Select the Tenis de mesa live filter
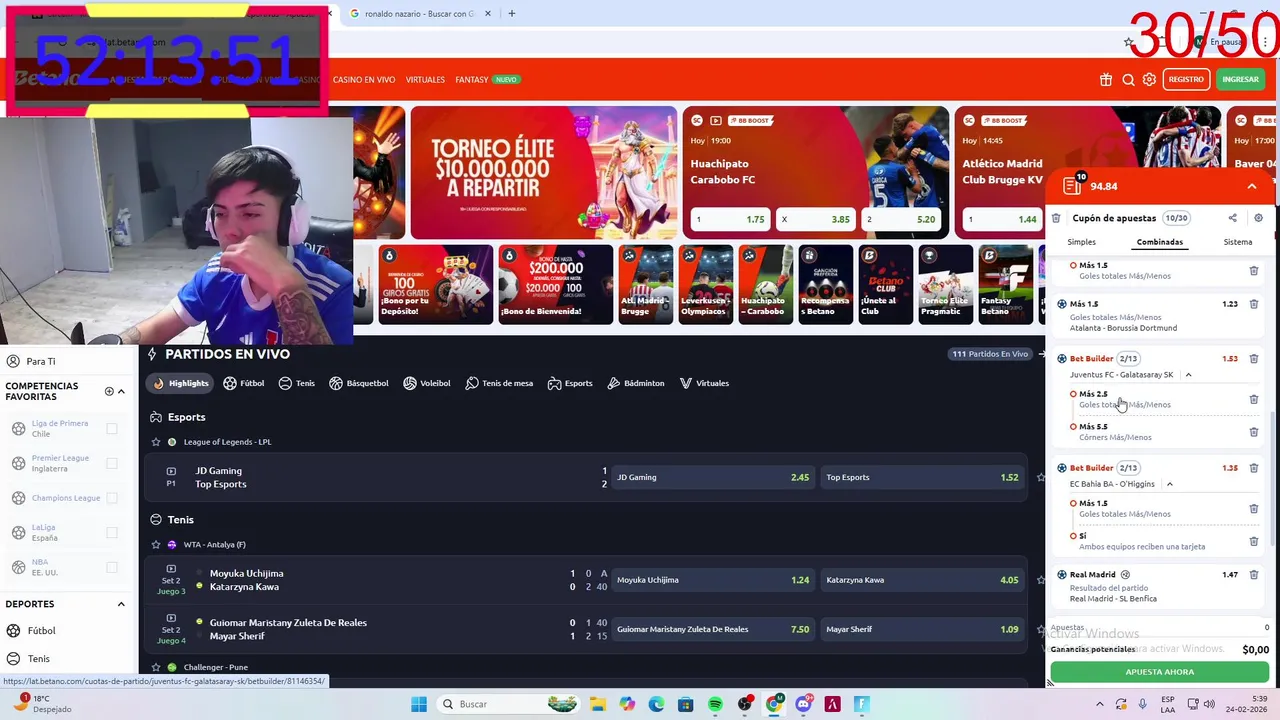The image size is (1280, 720). 499,383
